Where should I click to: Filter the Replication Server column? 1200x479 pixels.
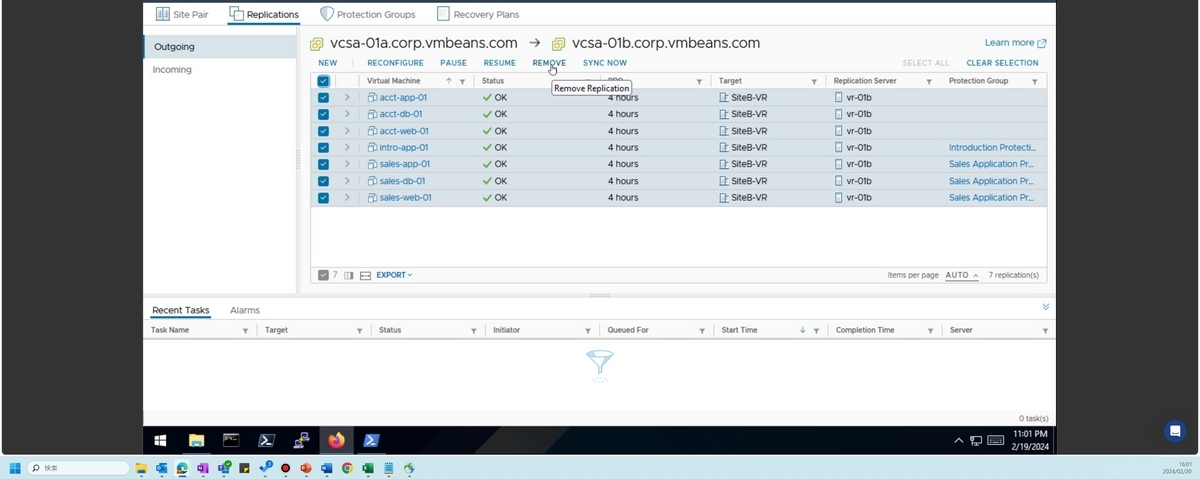929,81
